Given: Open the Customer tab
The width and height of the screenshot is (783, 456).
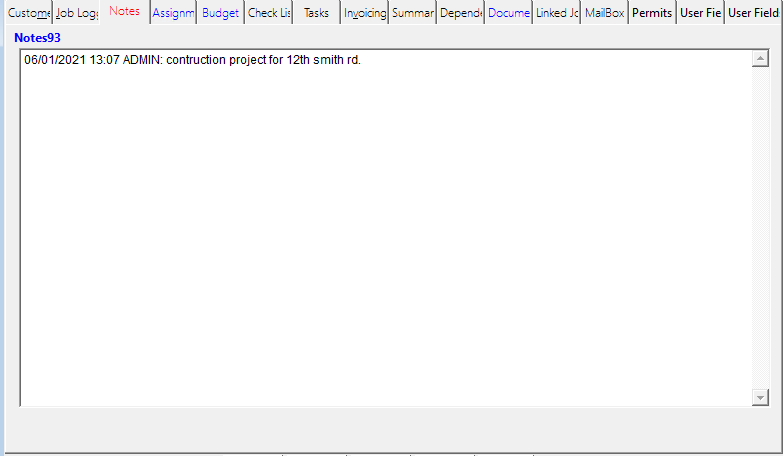Looking at the screenshot, I should pos(28,13).
